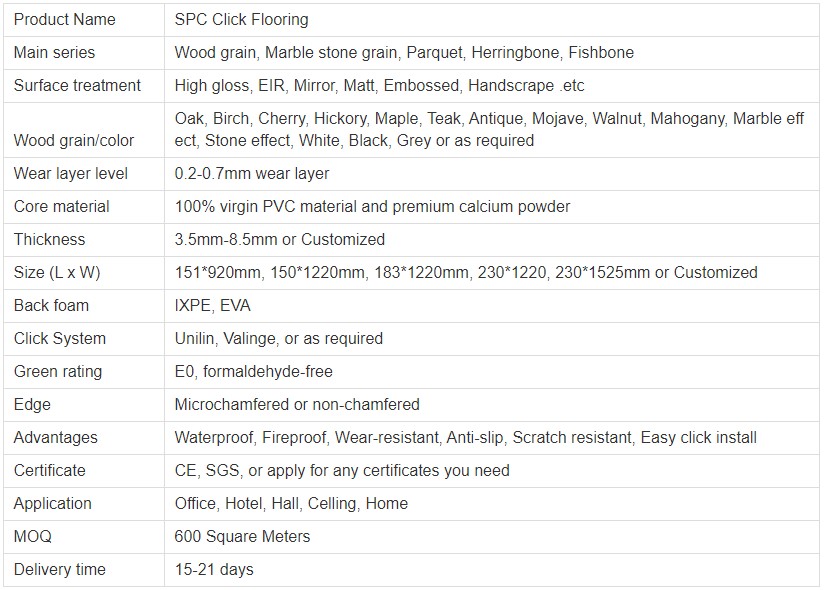The width and height of the screenshot is (824, 590).
Task: Click the Thickness row label
Action: pyautogui.click(x=49, y=240)
